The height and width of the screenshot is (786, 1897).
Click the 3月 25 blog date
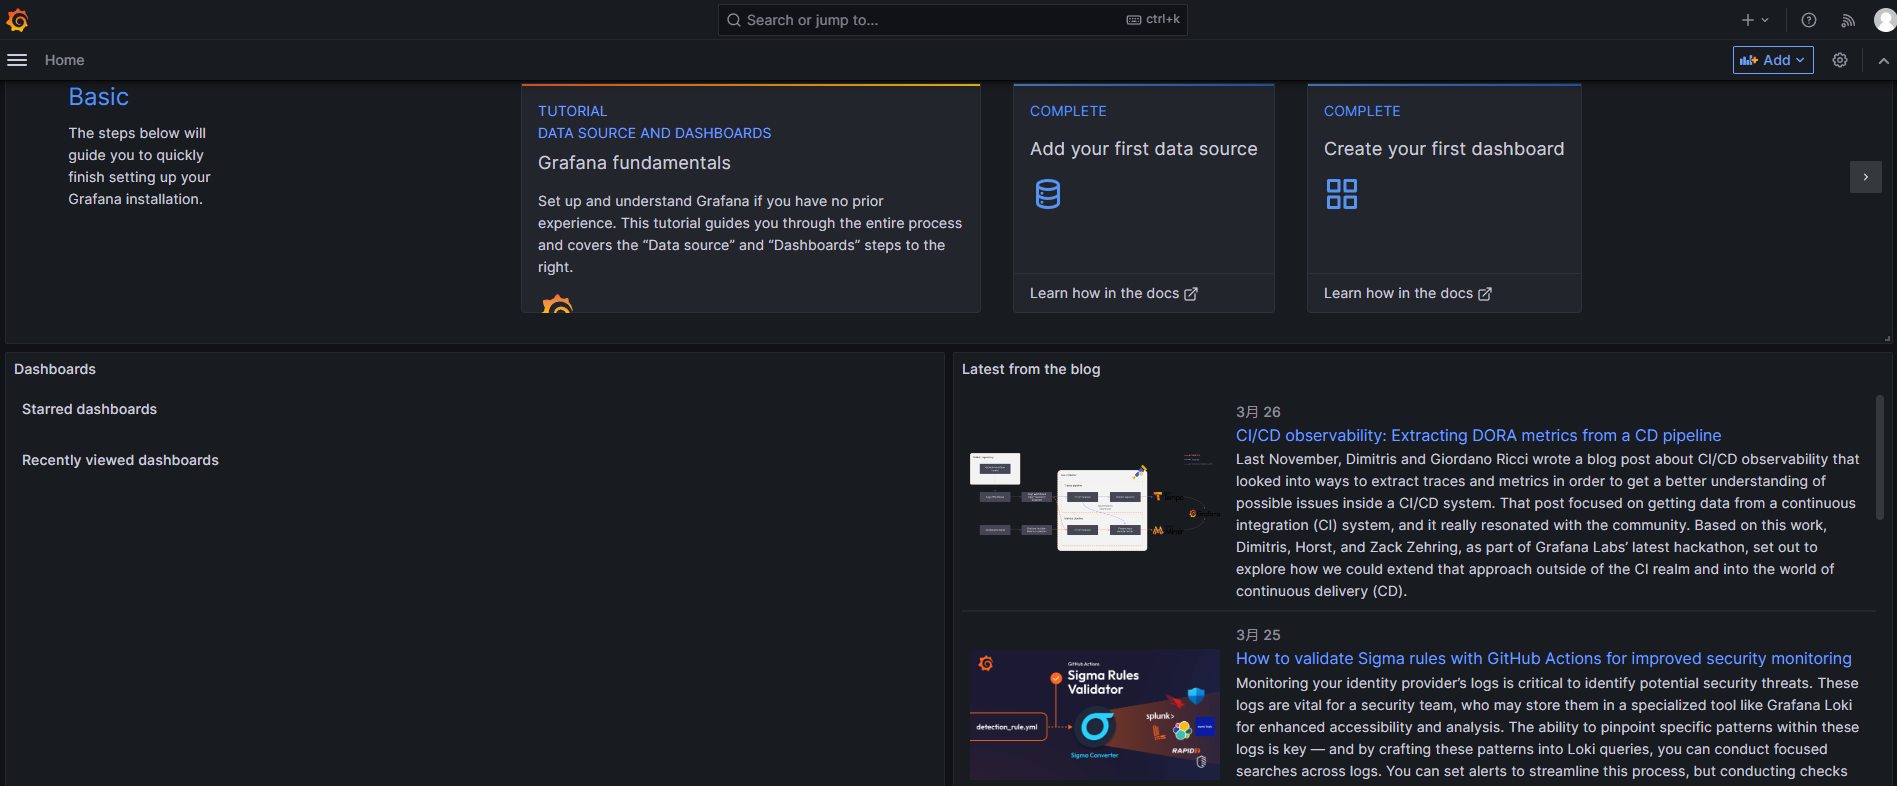tap(1258, 635)
